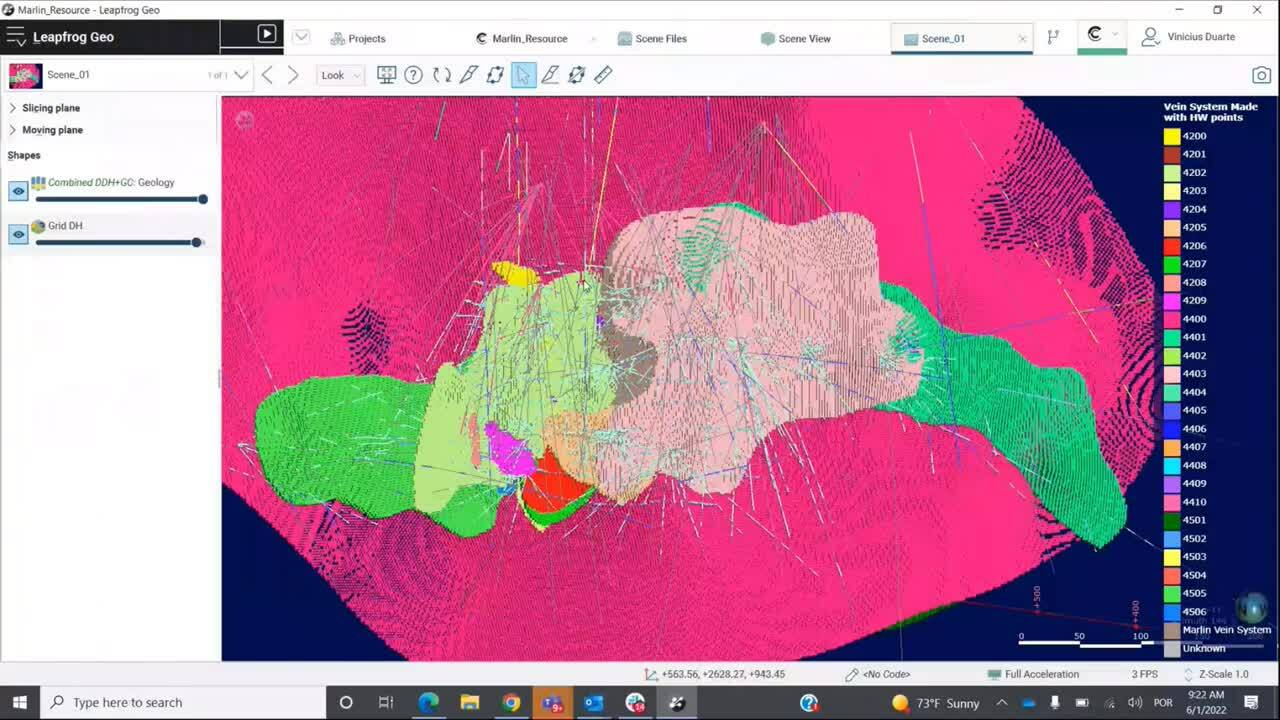Click the 4403 legend swatch
The height and width of the screenshot is (720, 1280).
1171,374
